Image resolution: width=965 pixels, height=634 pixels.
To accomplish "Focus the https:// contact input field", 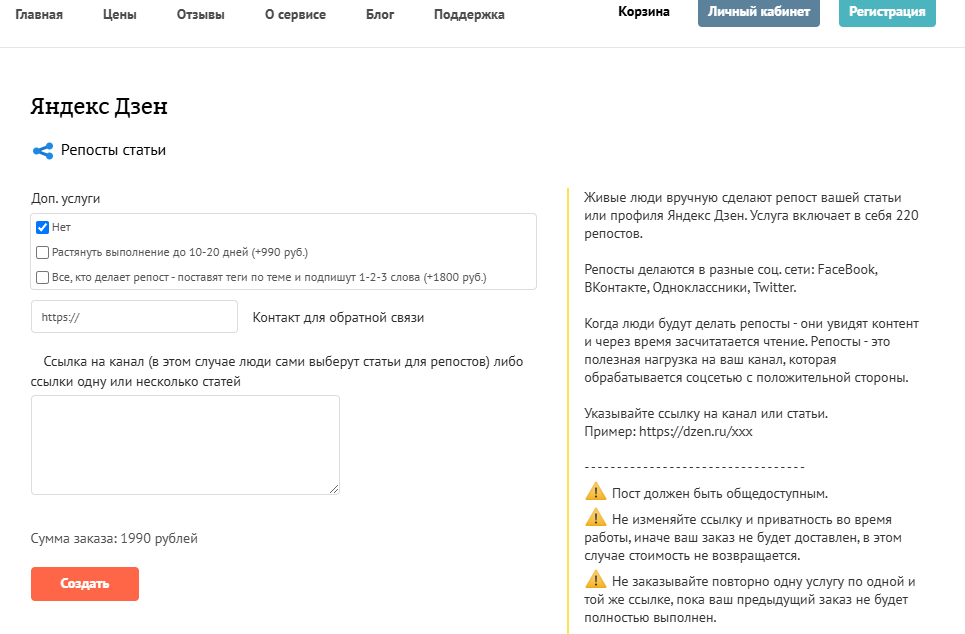I will pos(134,317).
